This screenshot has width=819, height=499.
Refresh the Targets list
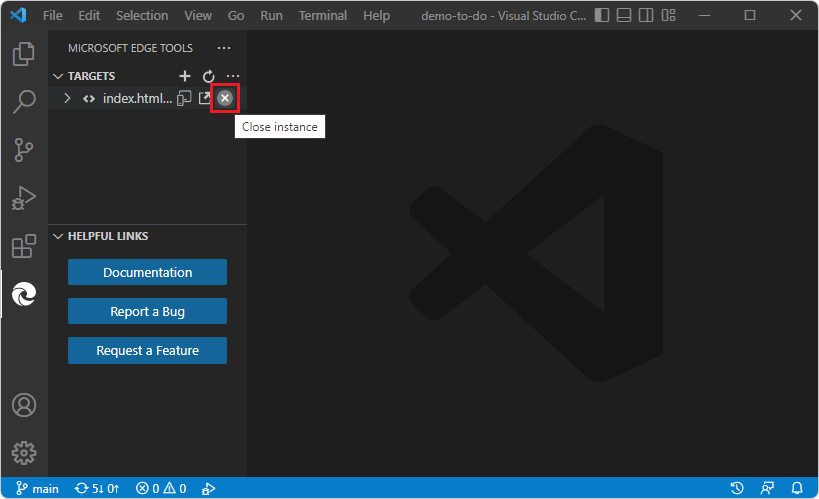point(208,76)
